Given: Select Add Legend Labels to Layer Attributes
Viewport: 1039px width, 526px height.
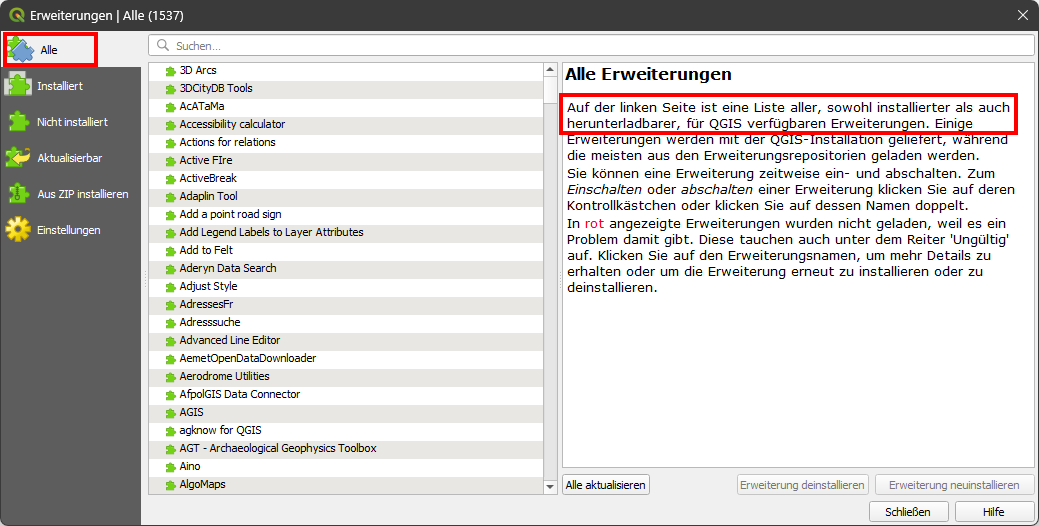Looking at the screenshot, I should [346, 232].
